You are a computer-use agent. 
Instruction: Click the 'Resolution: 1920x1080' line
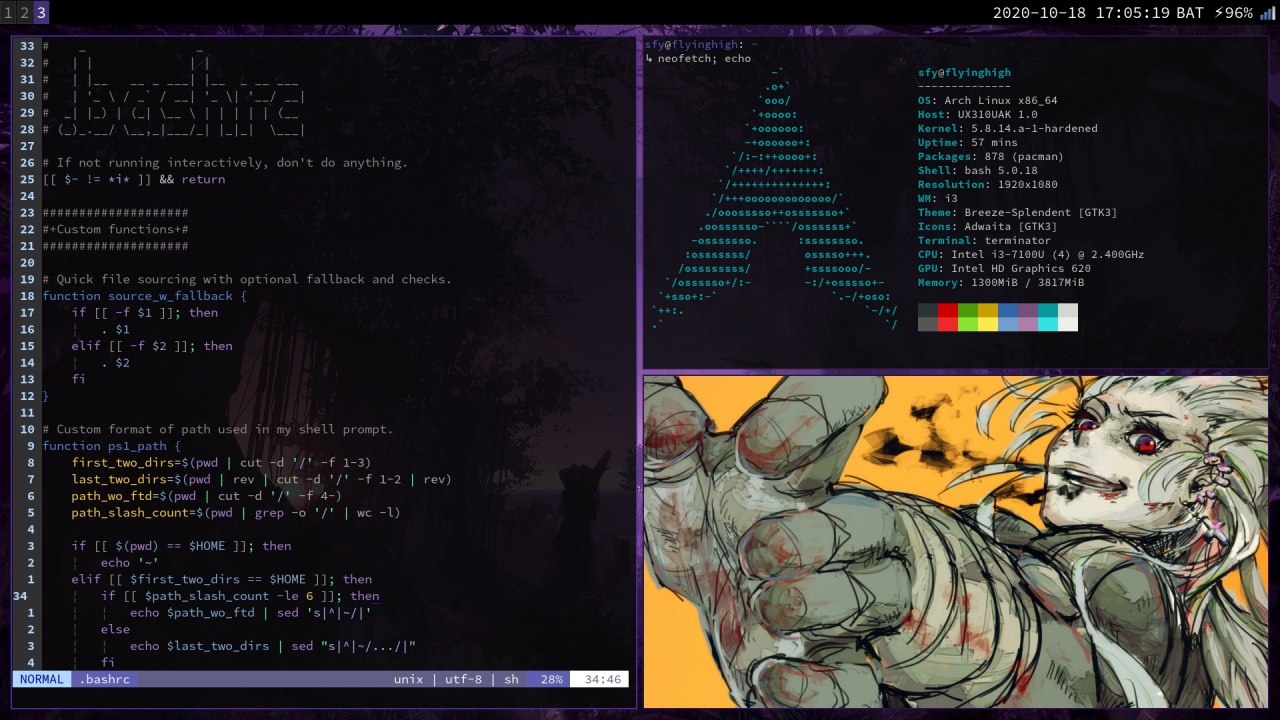tap(987, 184)
